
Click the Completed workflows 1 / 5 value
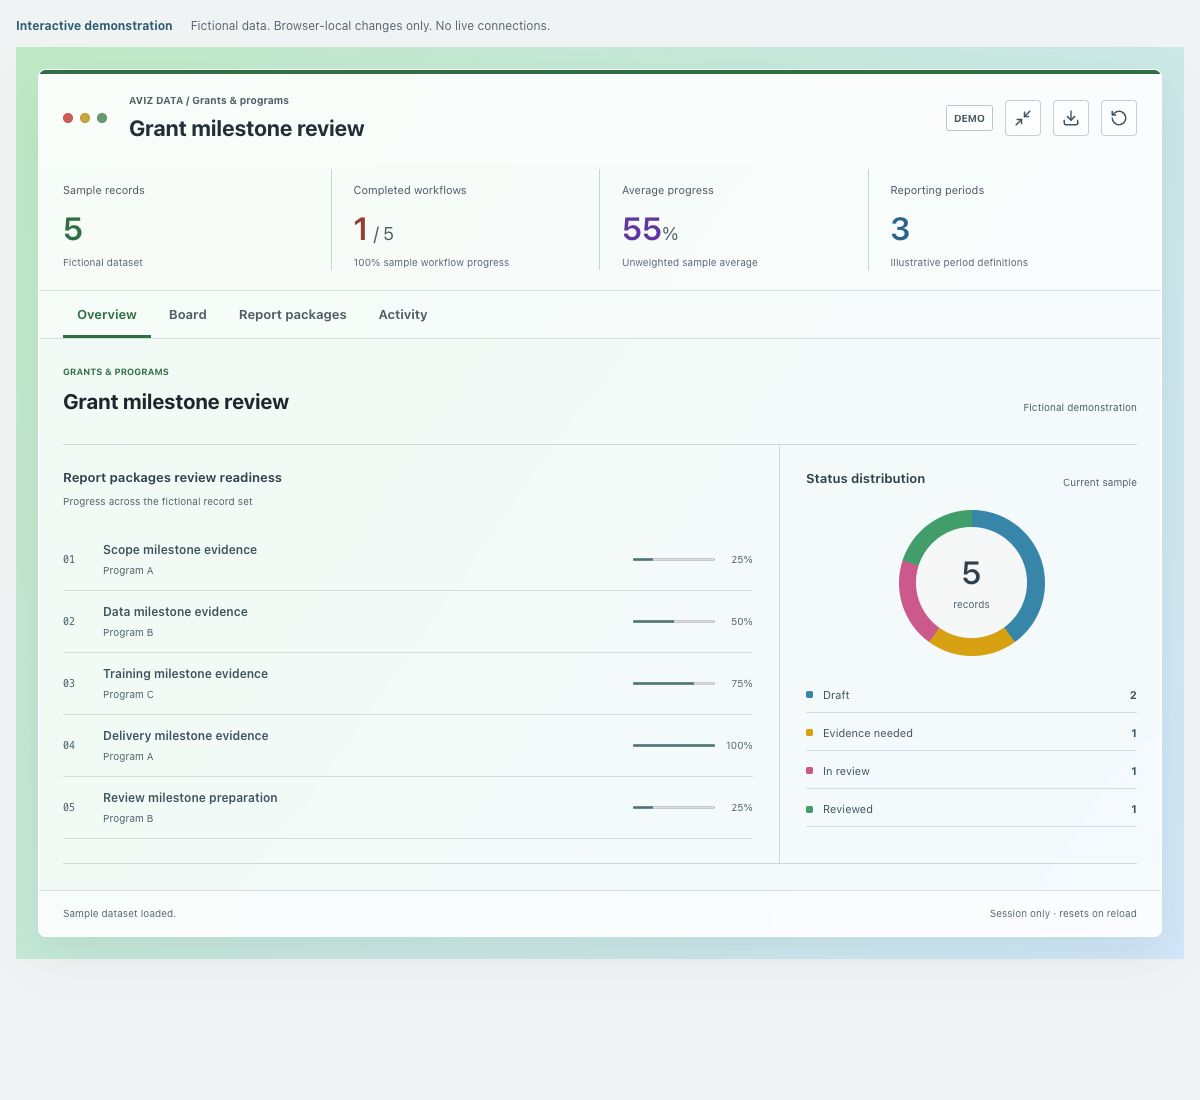(x=374, y=230)
